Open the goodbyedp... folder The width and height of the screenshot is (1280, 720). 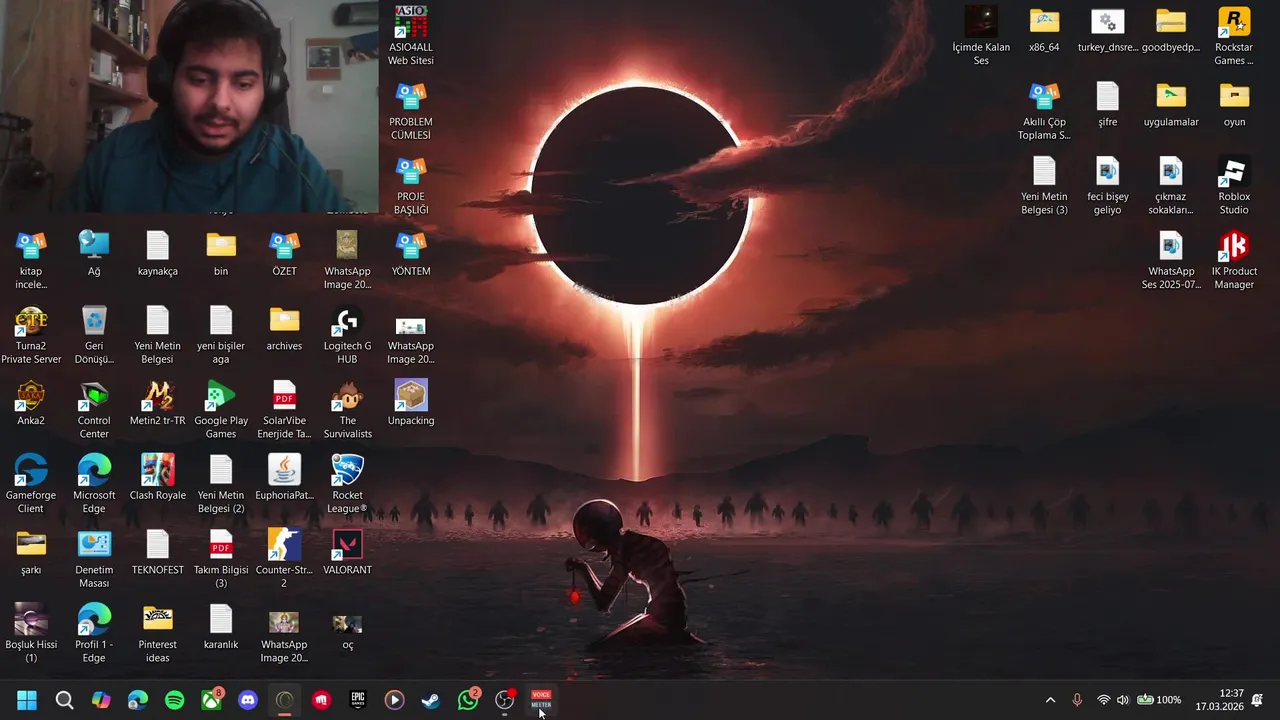1171,28
